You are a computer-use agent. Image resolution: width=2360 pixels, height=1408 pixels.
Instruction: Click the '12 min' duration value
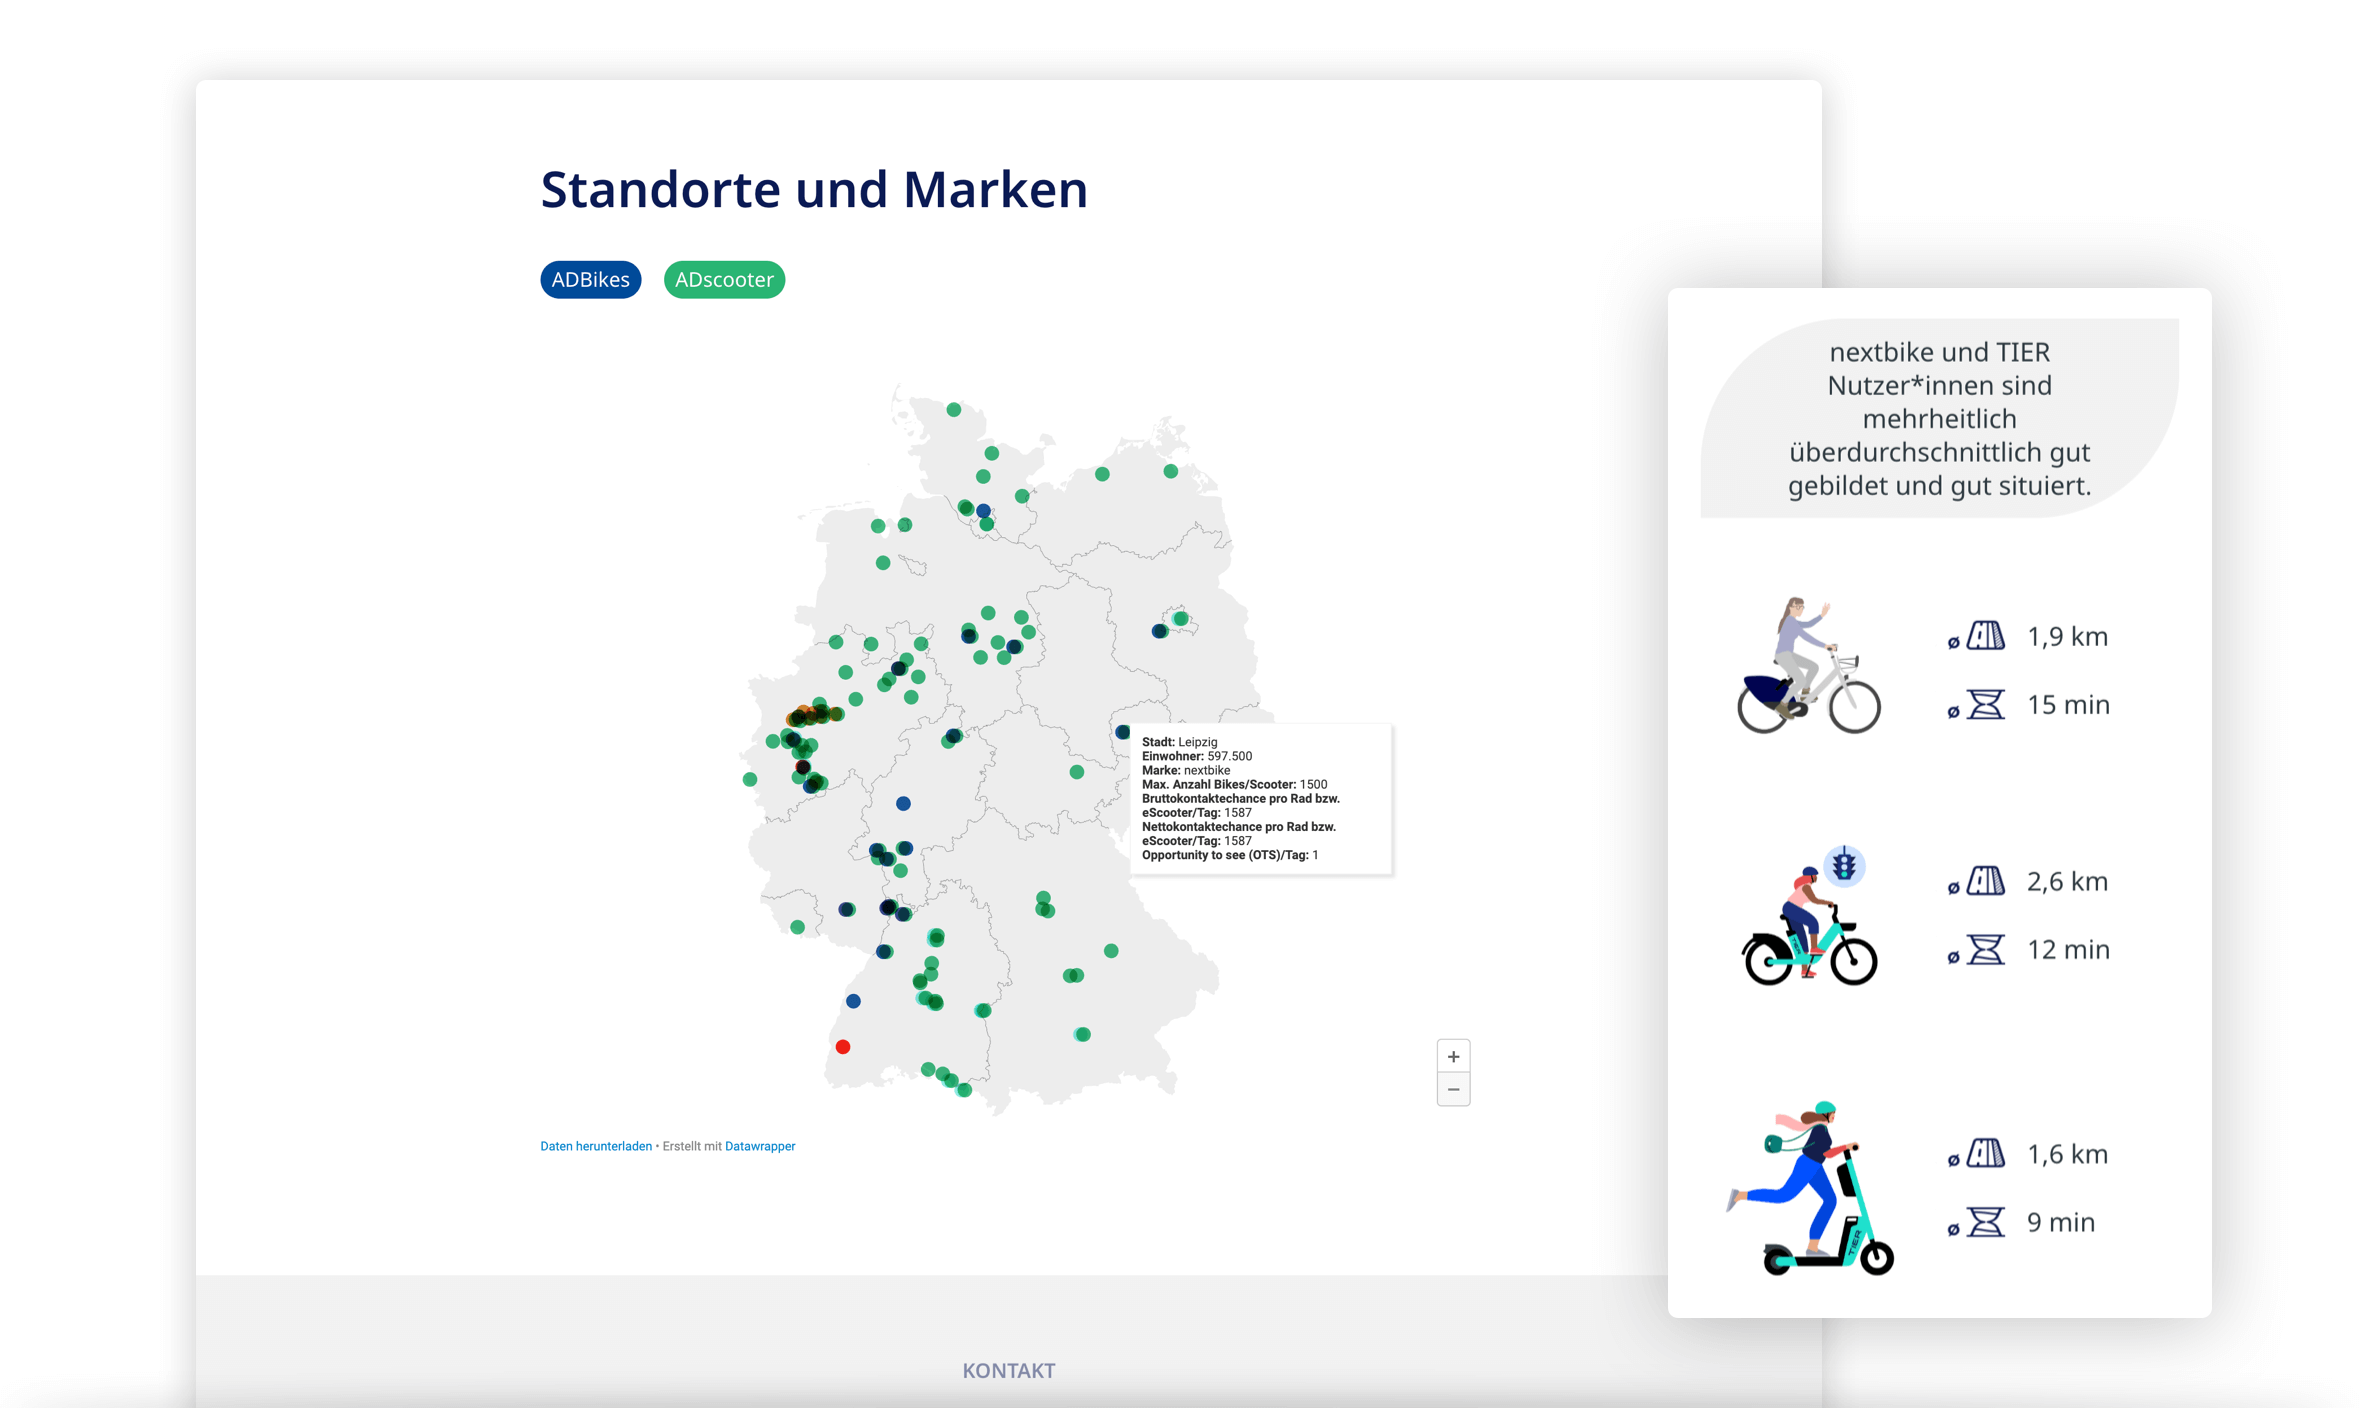pyautogui.click(x=2068, y=950)
